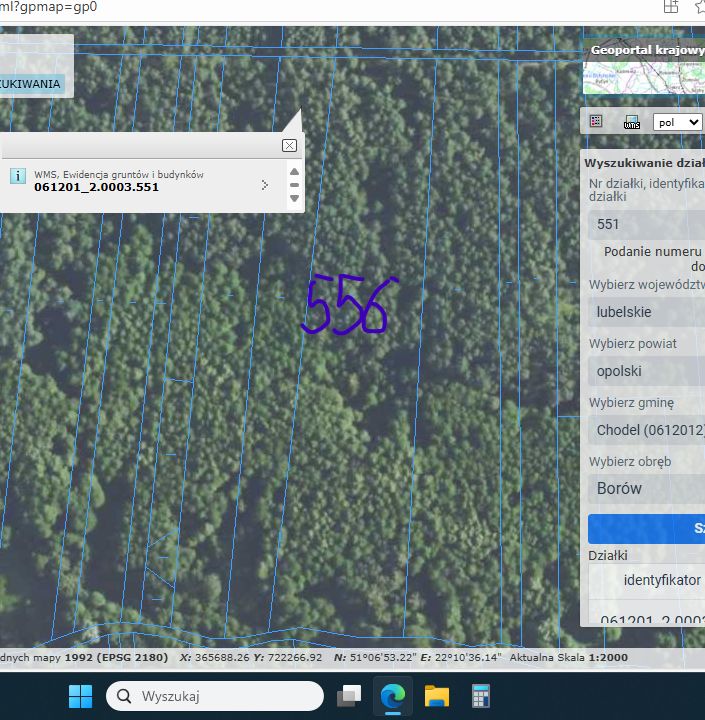The width and height of the screenshot is (705, 720).
Task: Click the blue search button
Action: tap(646, 529)
